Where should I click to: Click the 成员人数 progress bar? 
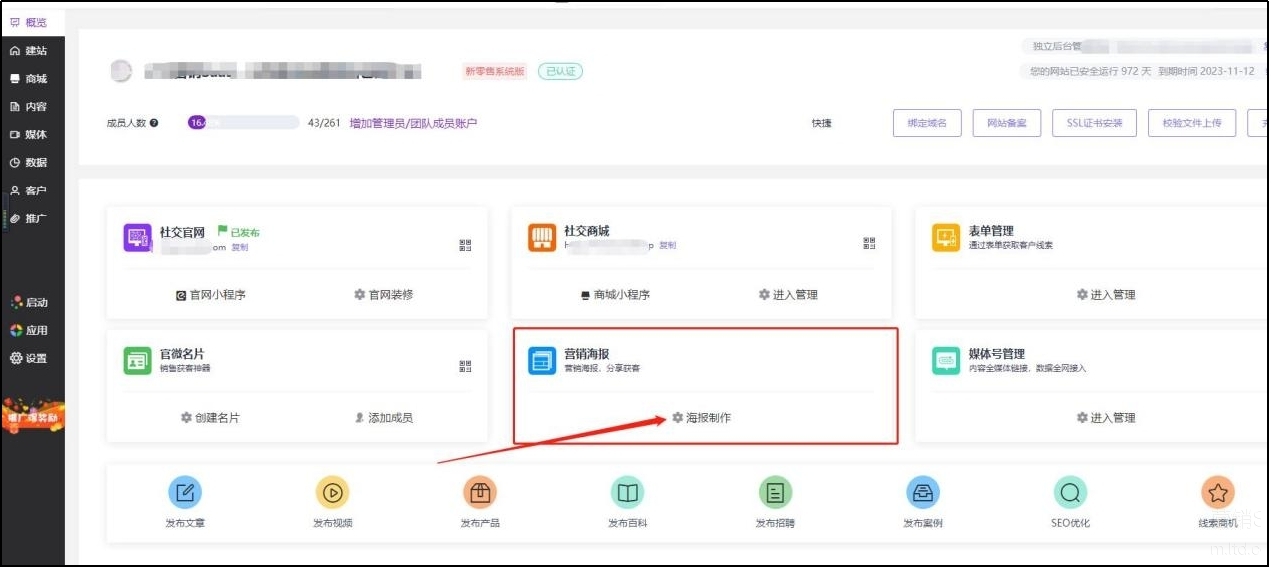pyautogui.click(x=243, y=123)
